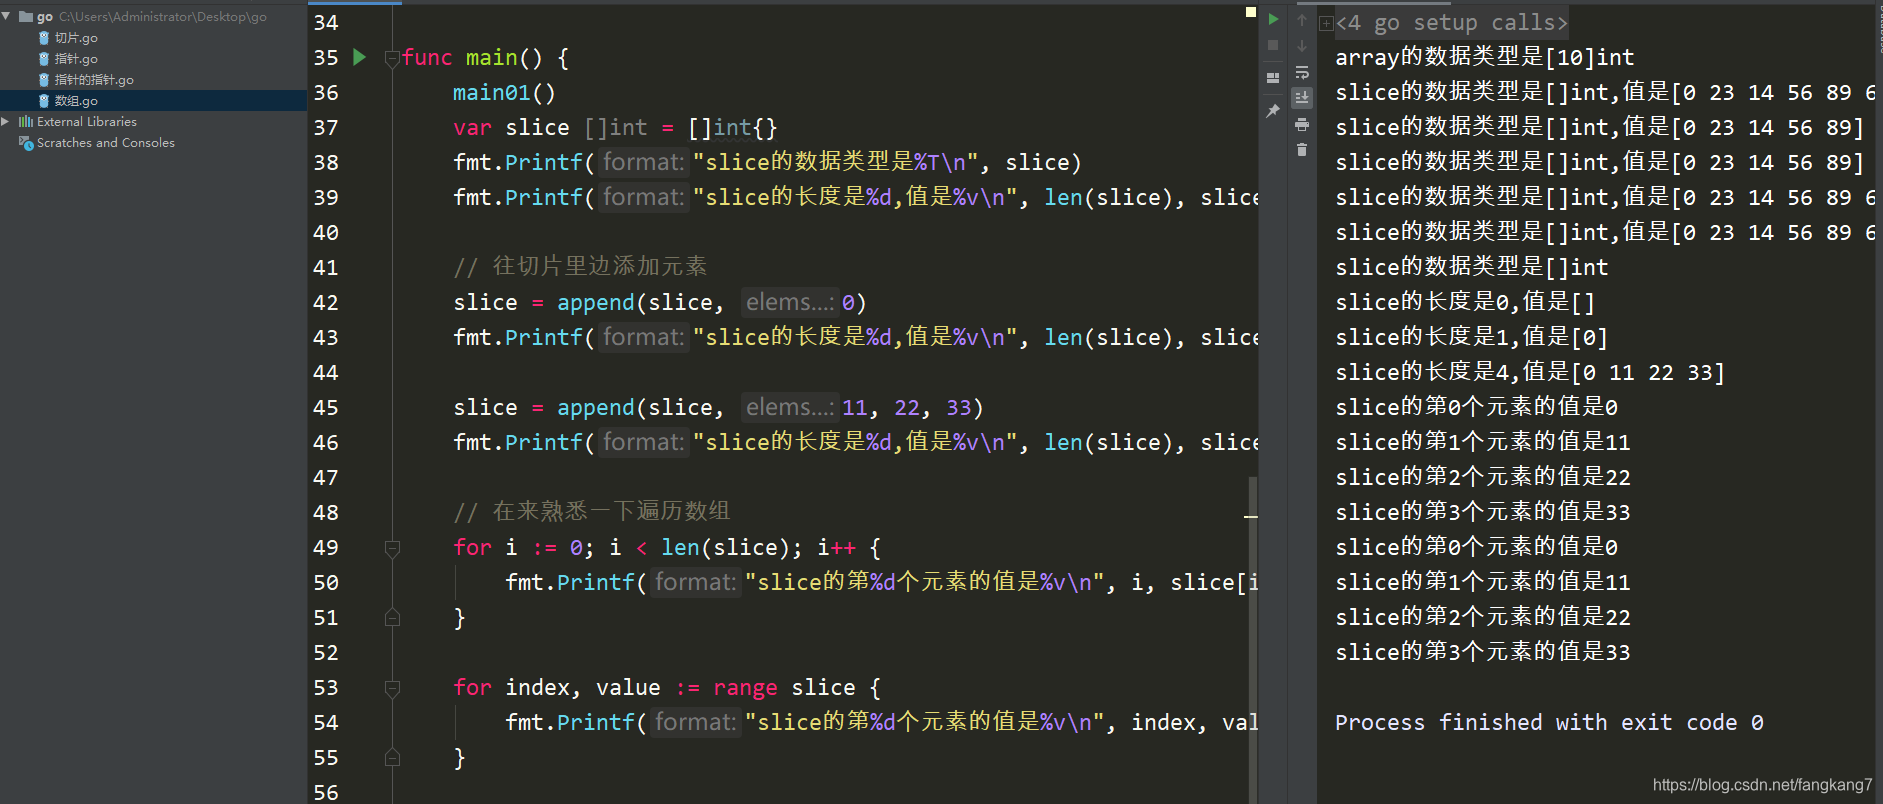Select the go project root folder

tap(45, 17)
